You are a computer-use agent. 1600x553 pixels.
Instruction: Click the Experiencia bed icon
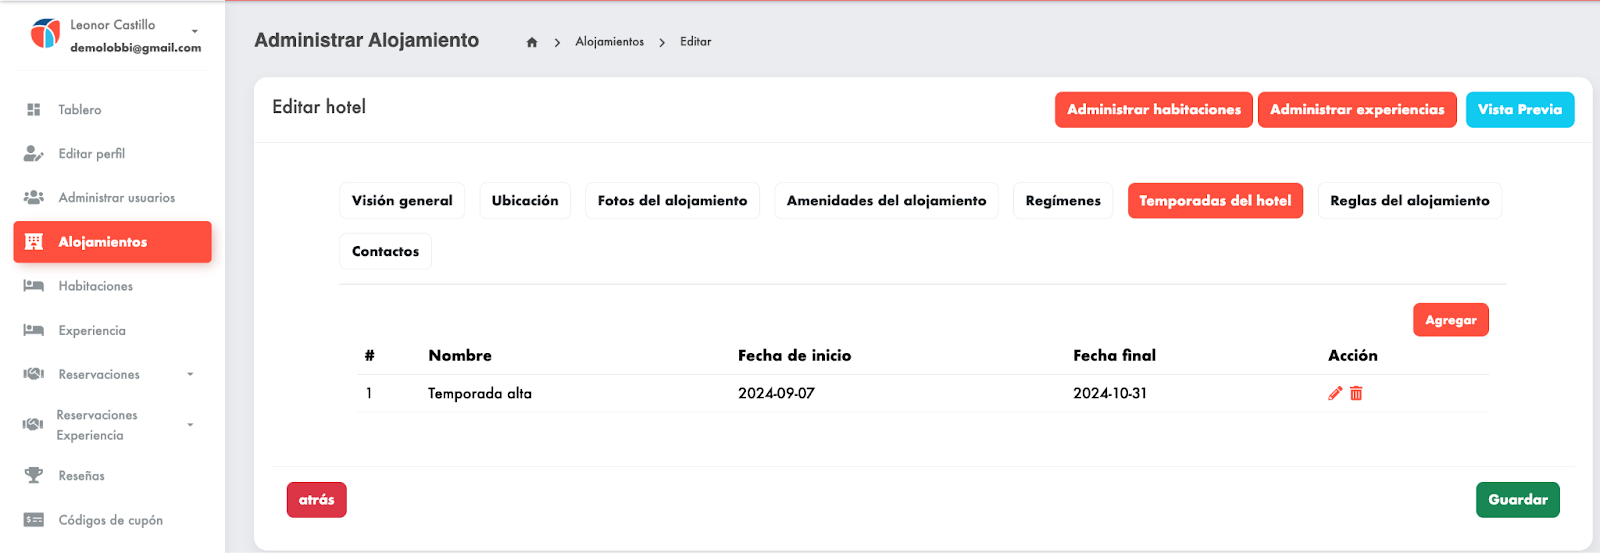[33, 329]
